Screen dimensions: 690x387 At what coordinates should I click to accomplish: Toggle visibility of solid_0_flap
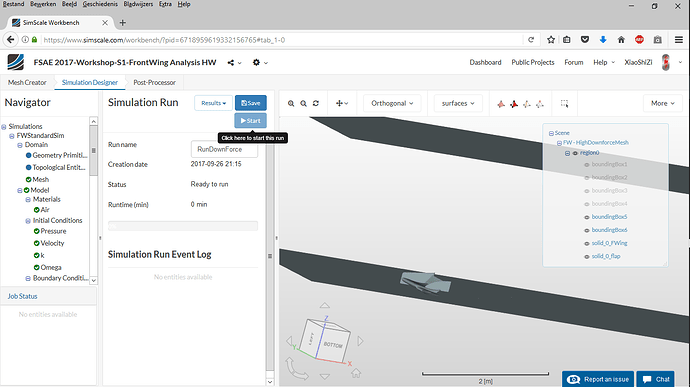pyautogui.click(x=587, y=257)
